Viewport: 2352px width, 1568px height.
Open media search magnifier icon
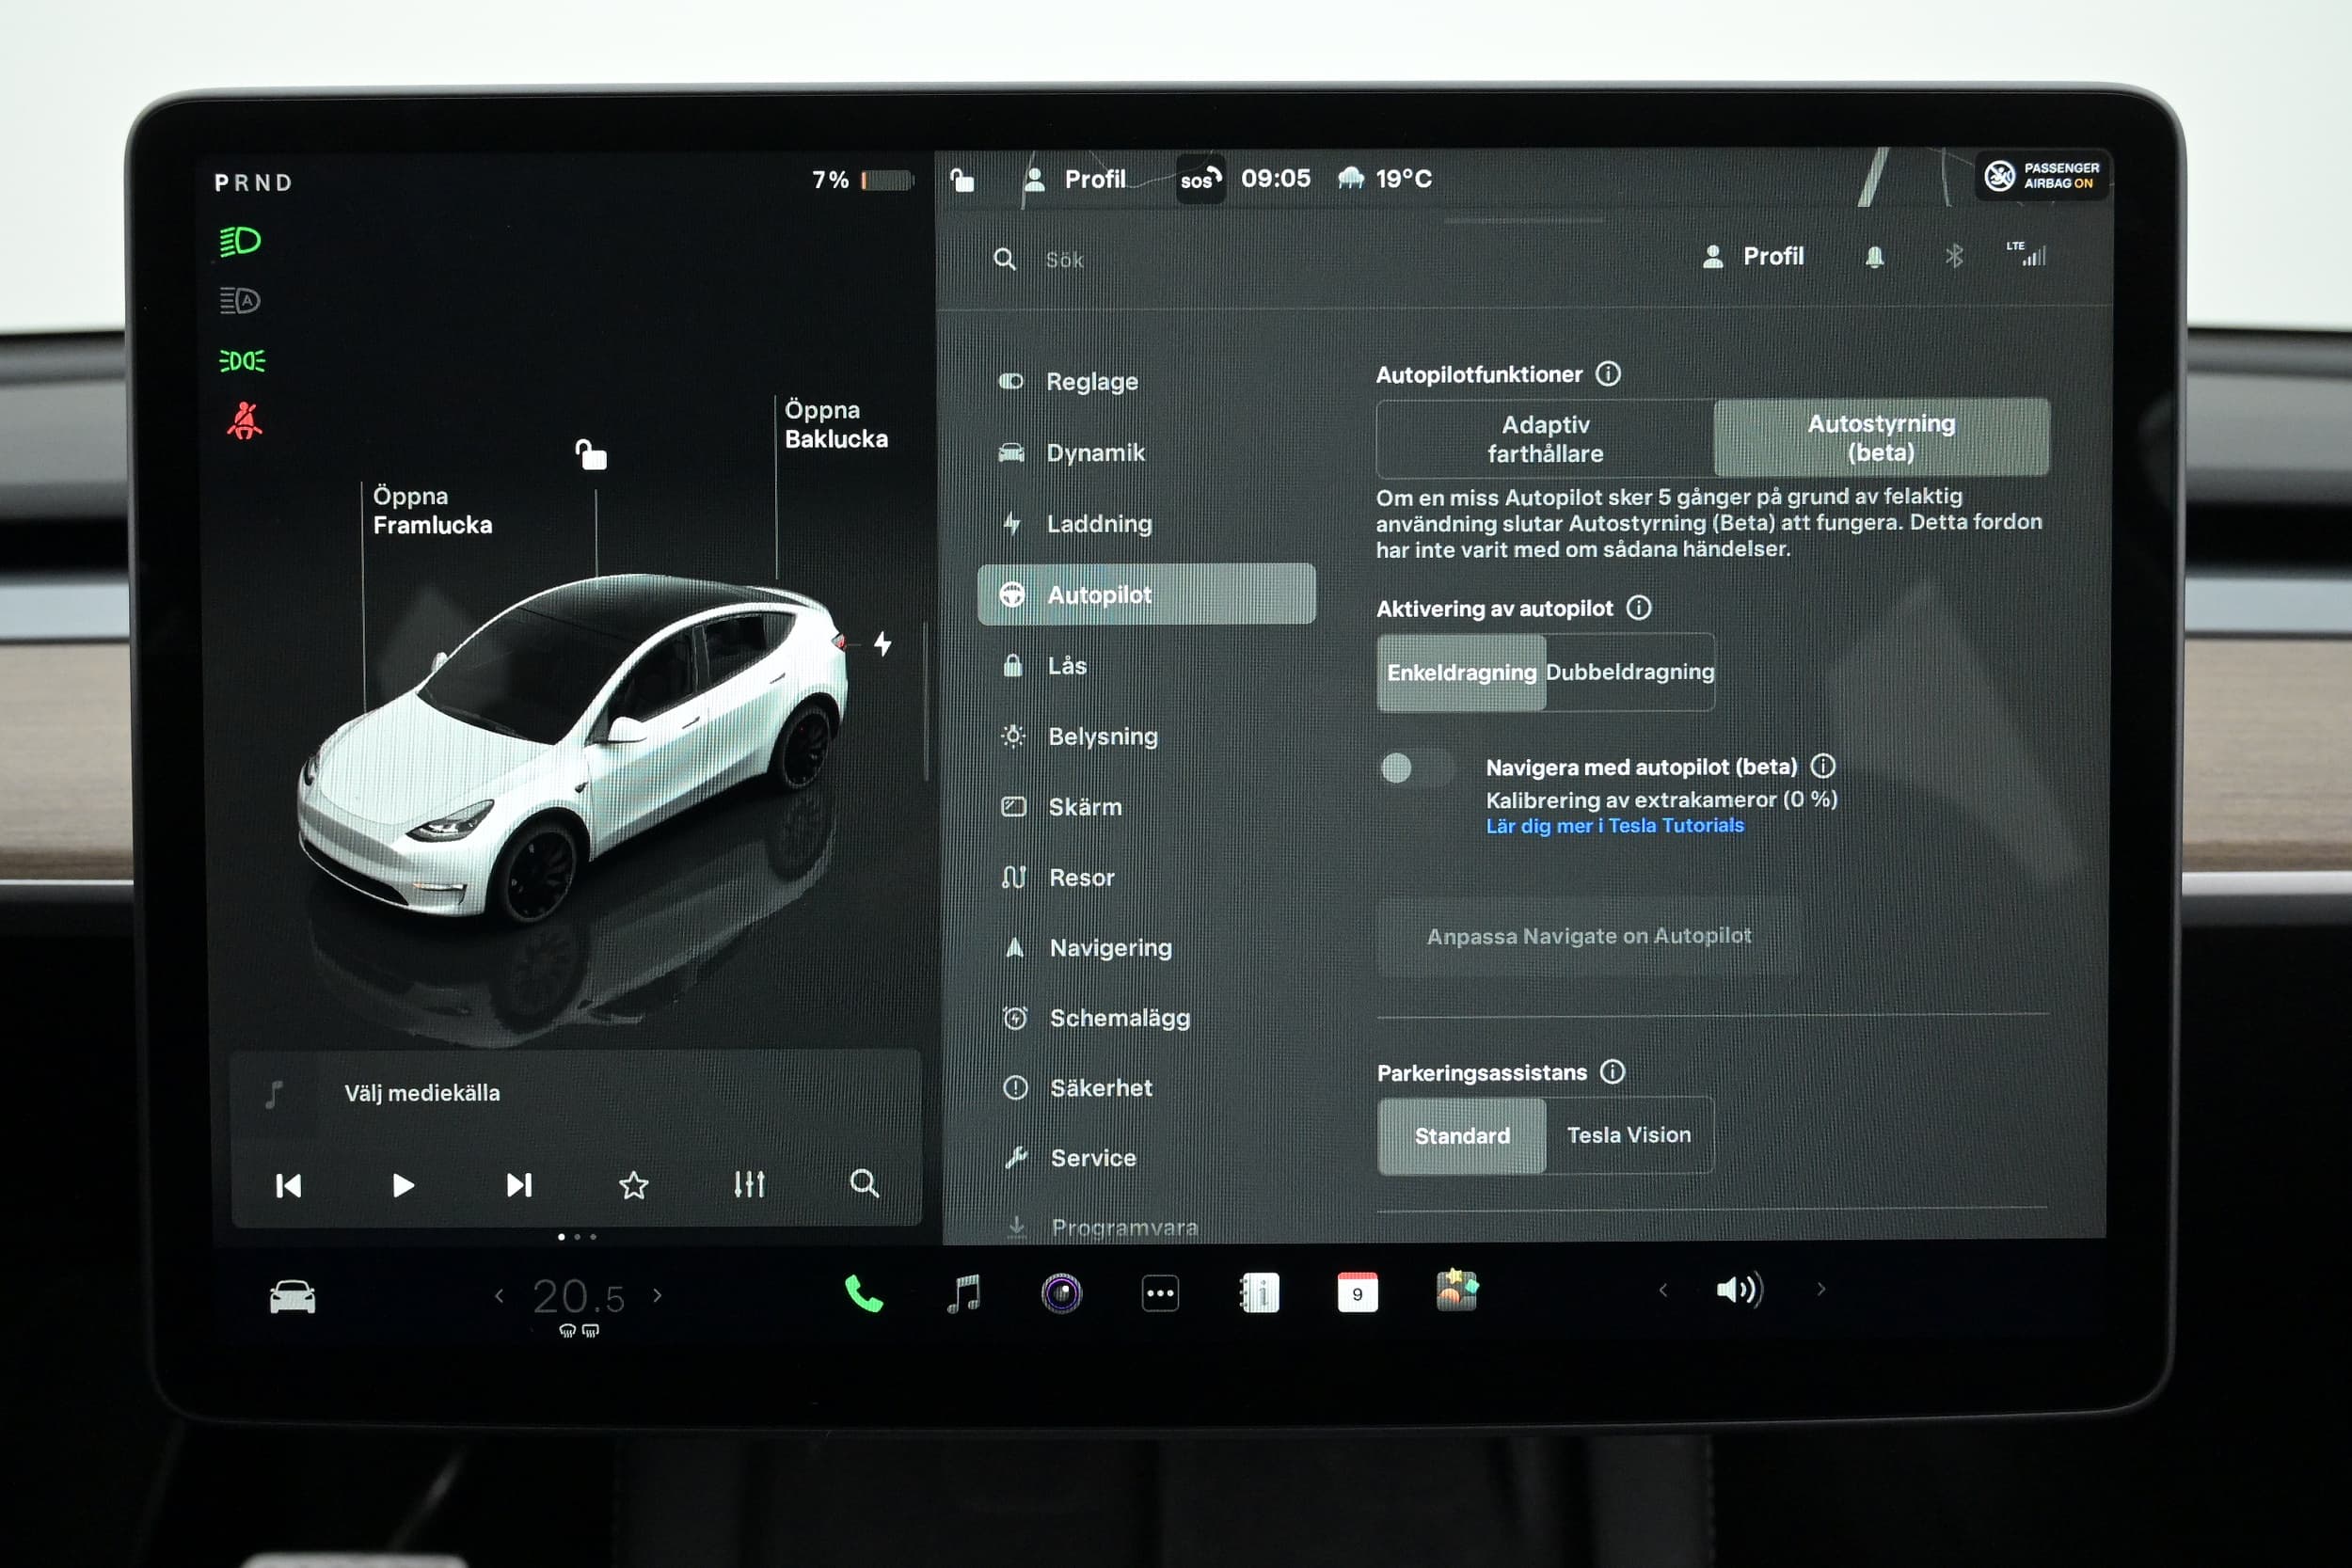tap(864, 1184)
